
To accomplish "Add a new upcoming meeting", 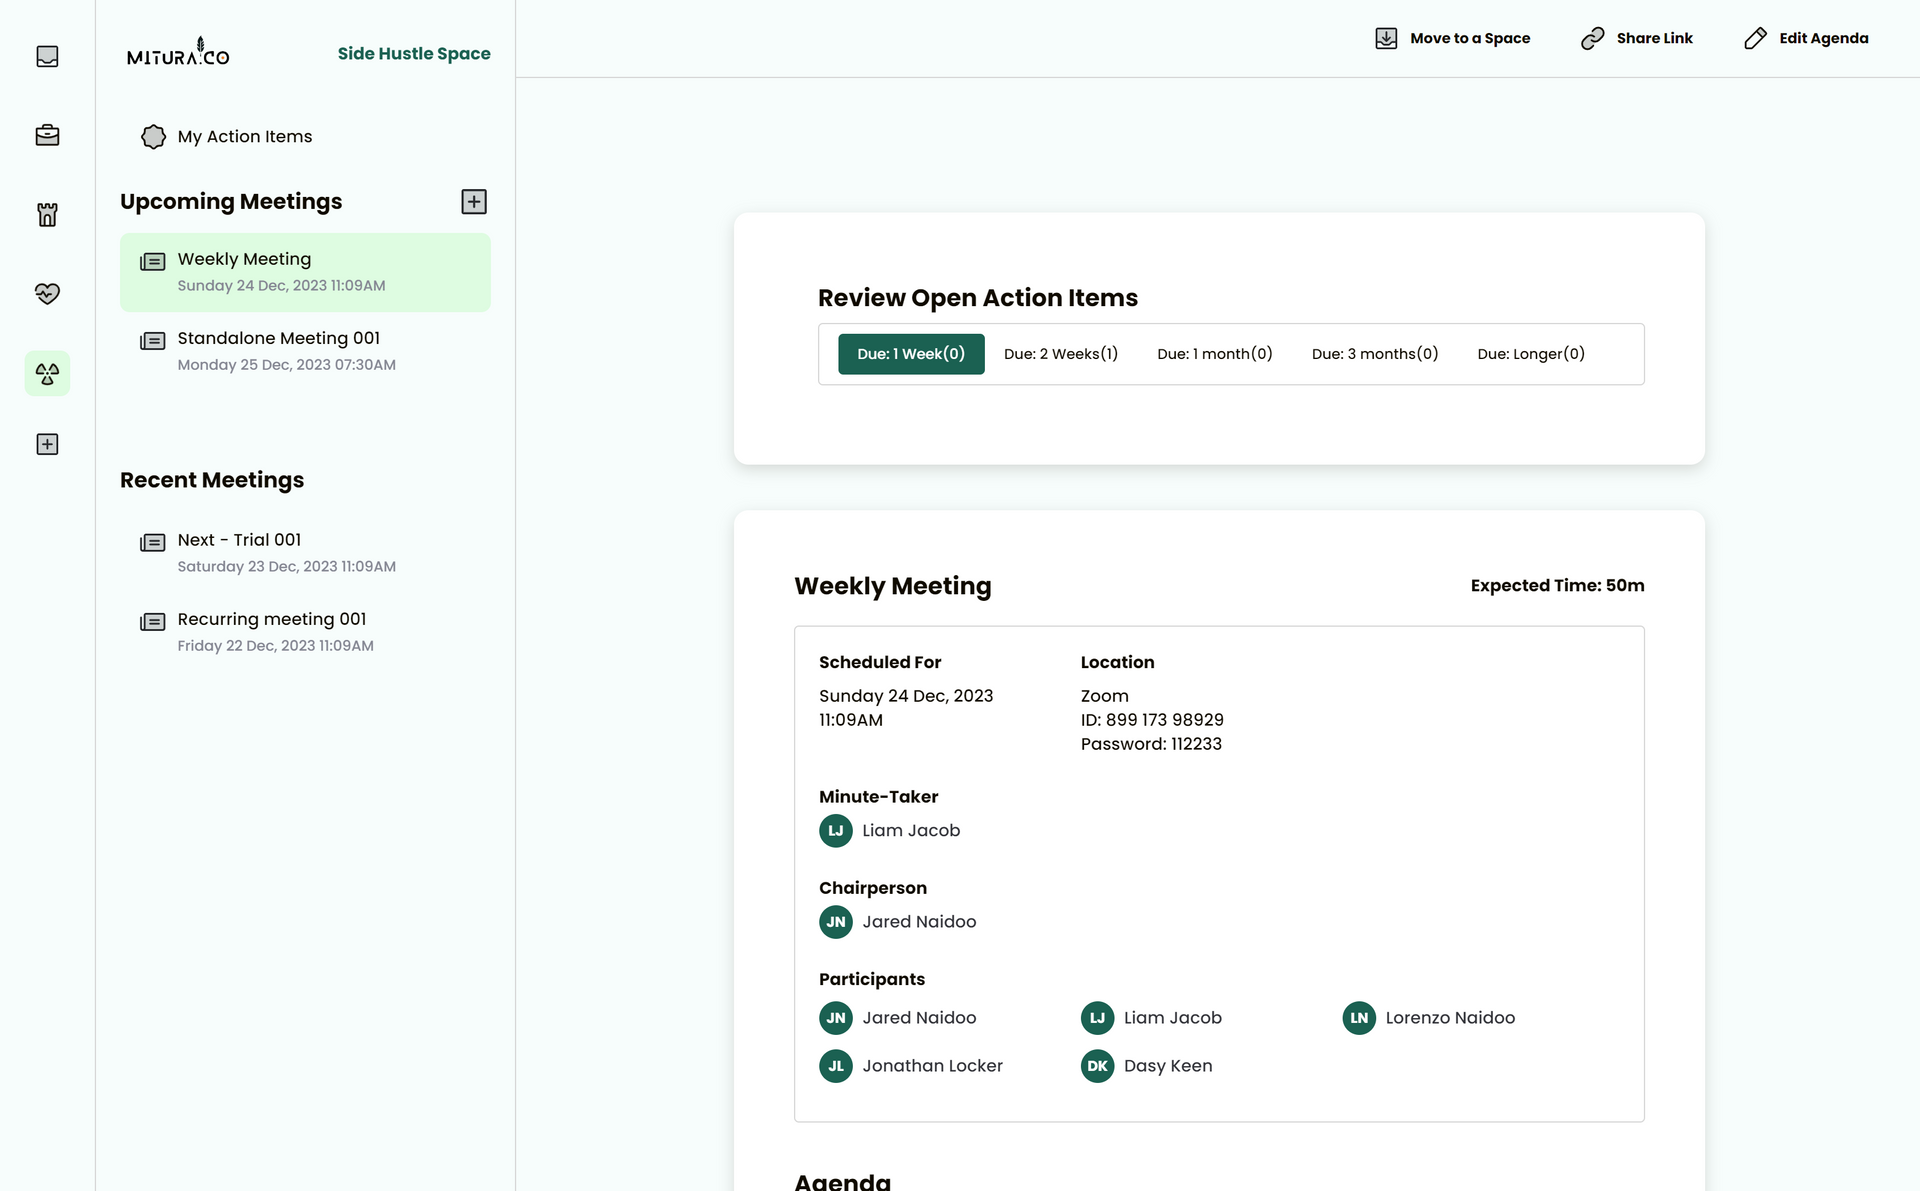I will point(474,202).
